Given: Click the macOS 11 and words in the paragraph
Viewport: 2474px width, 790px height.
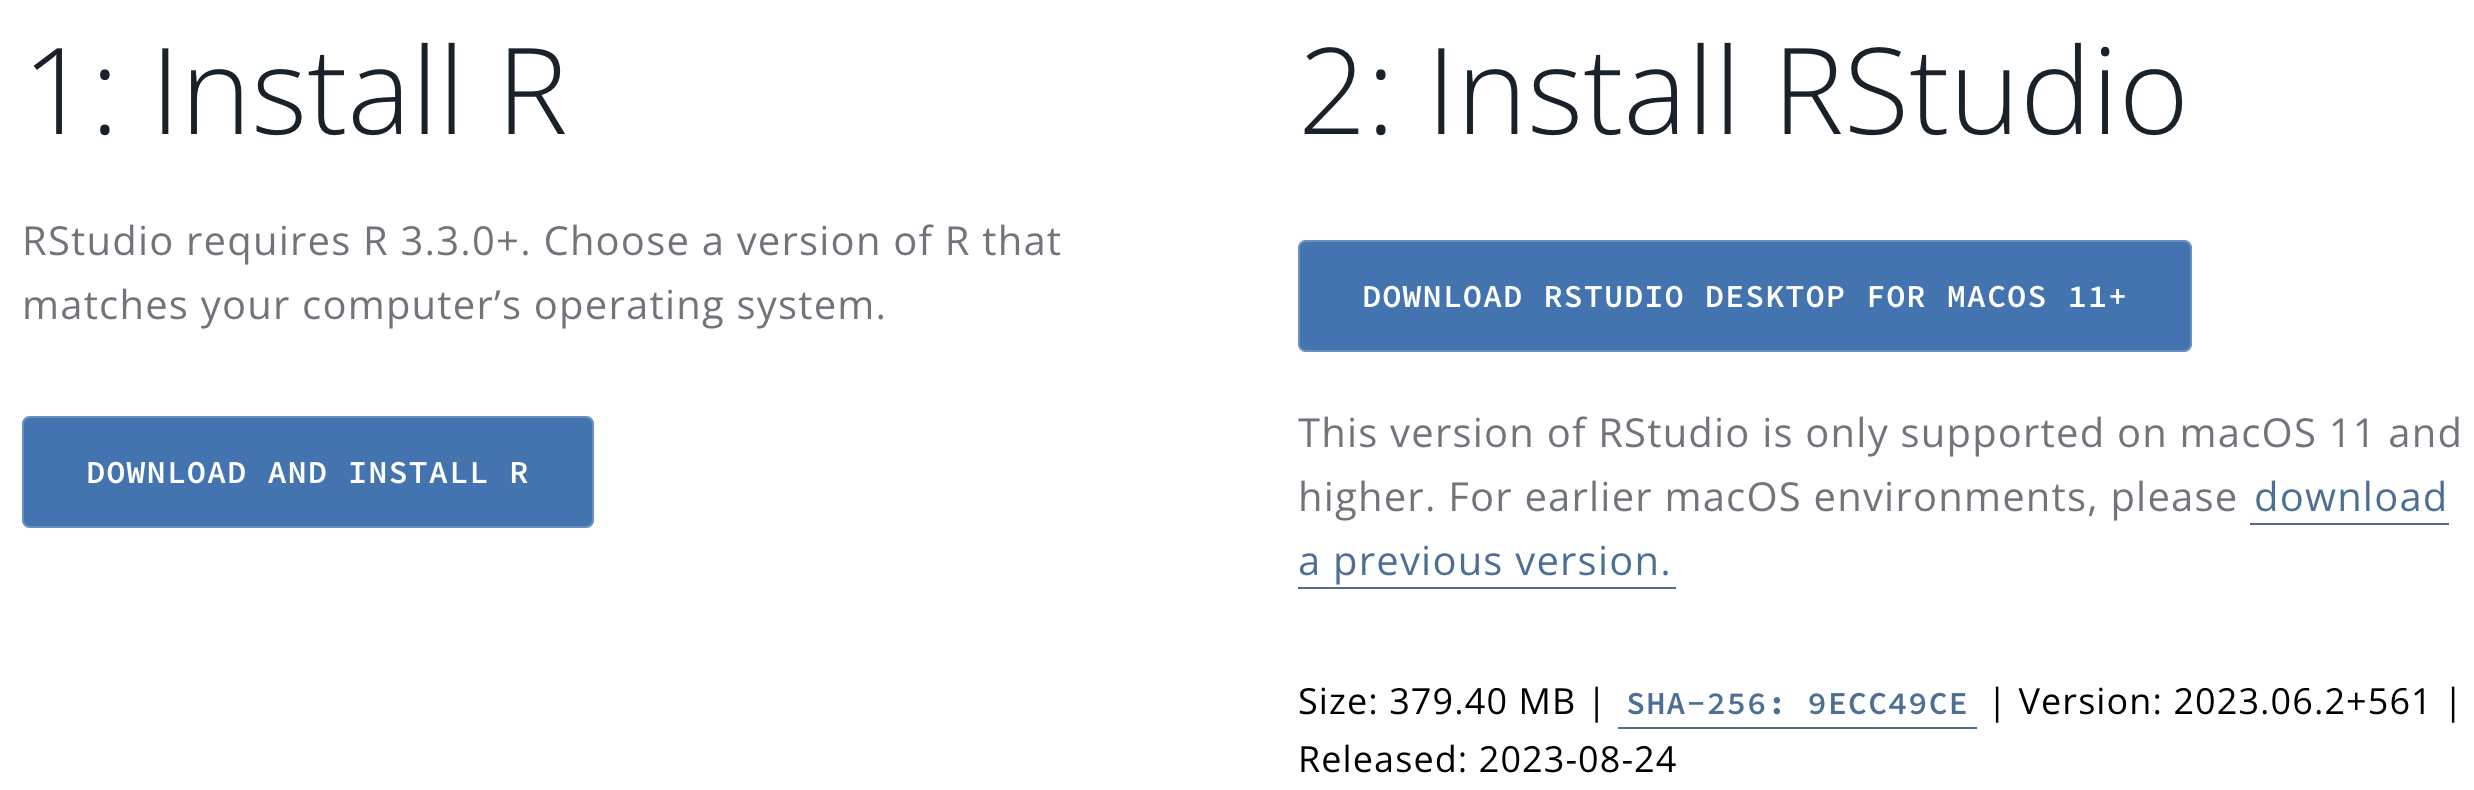Looking at the screenshot, I should point(2320,433).
